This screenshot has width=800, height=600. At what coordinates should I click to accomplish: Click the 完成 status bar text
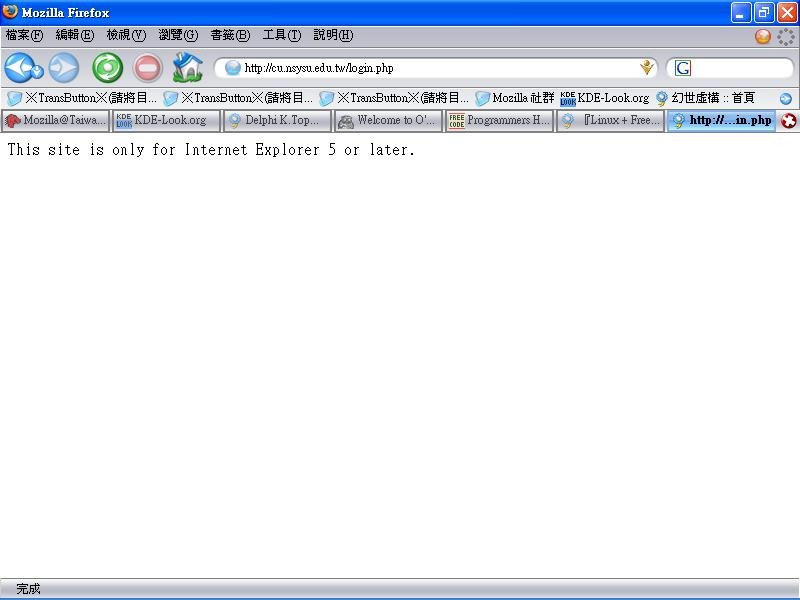coord(28,589)
